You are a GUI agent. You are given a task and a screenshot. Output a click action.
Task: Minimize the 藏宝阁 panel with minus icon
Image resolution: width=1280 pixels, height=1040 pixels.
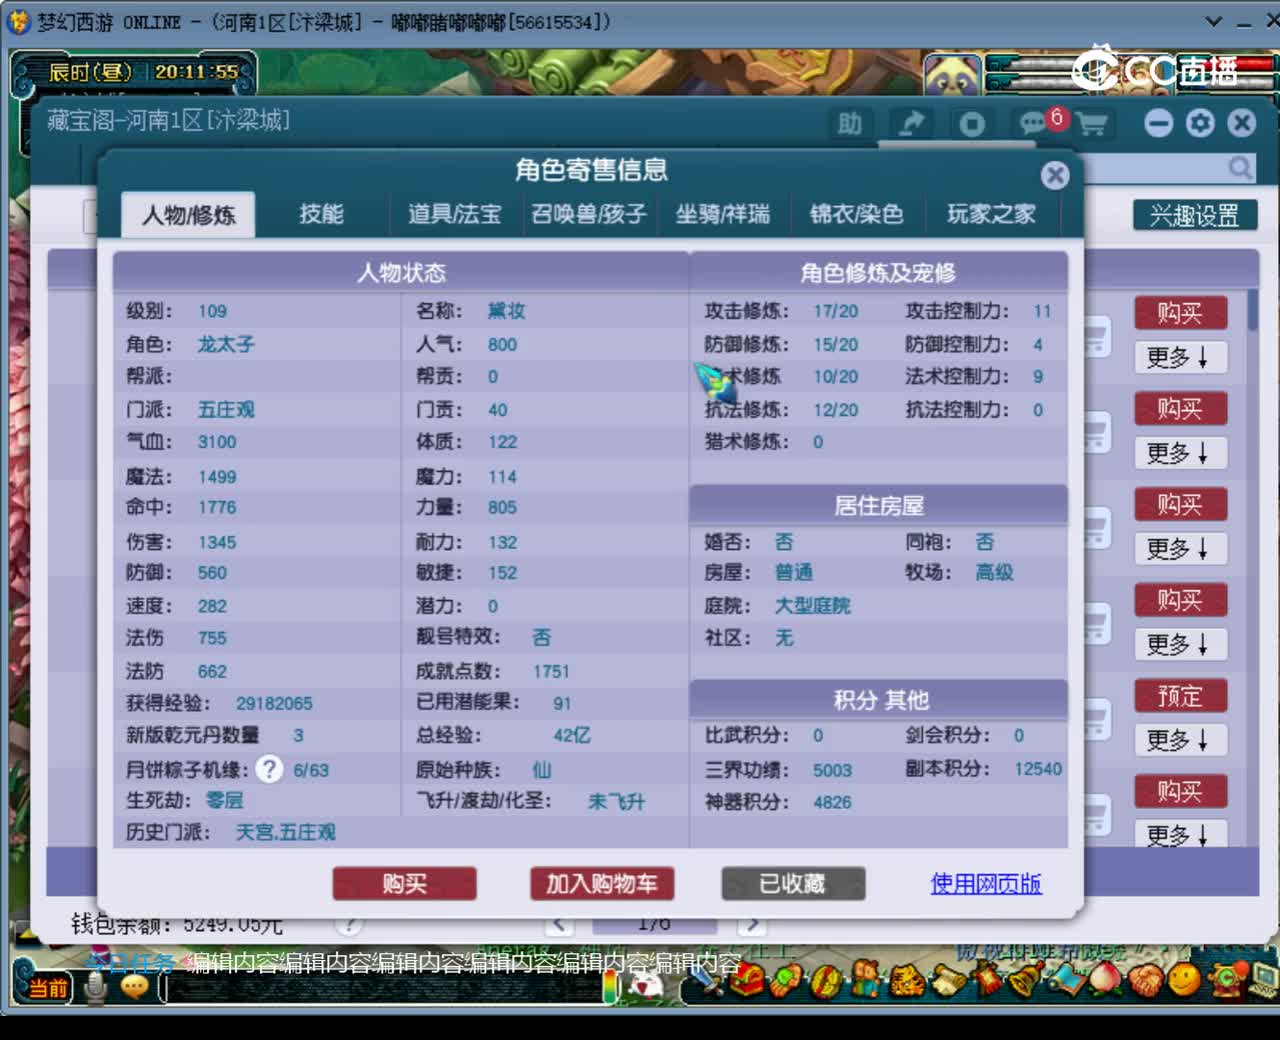tap(1158, 123)
